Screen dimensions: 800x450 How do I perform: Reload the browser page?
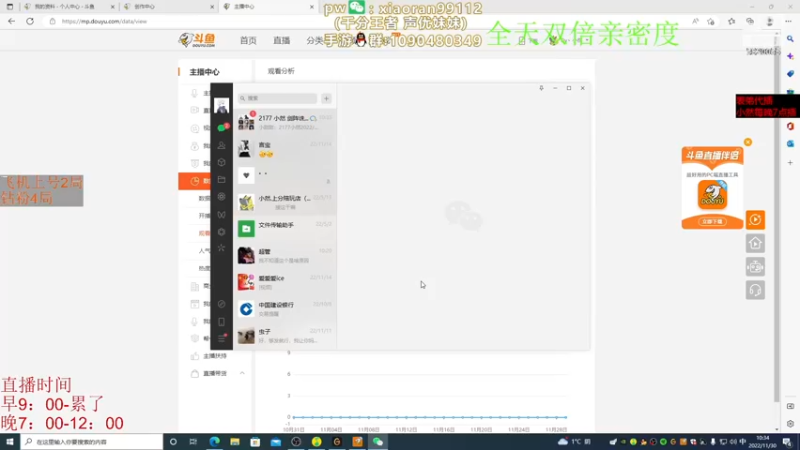[x=30, y=21]
